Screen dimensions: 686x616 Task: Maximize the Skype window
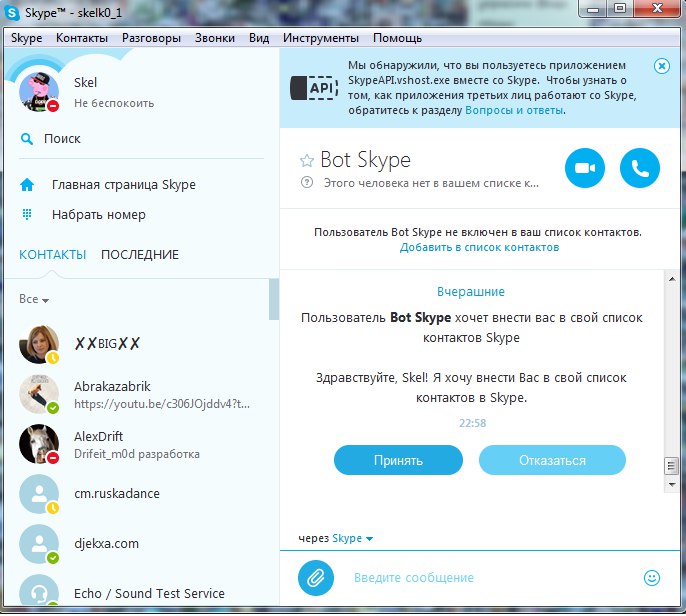coord(620,9)
